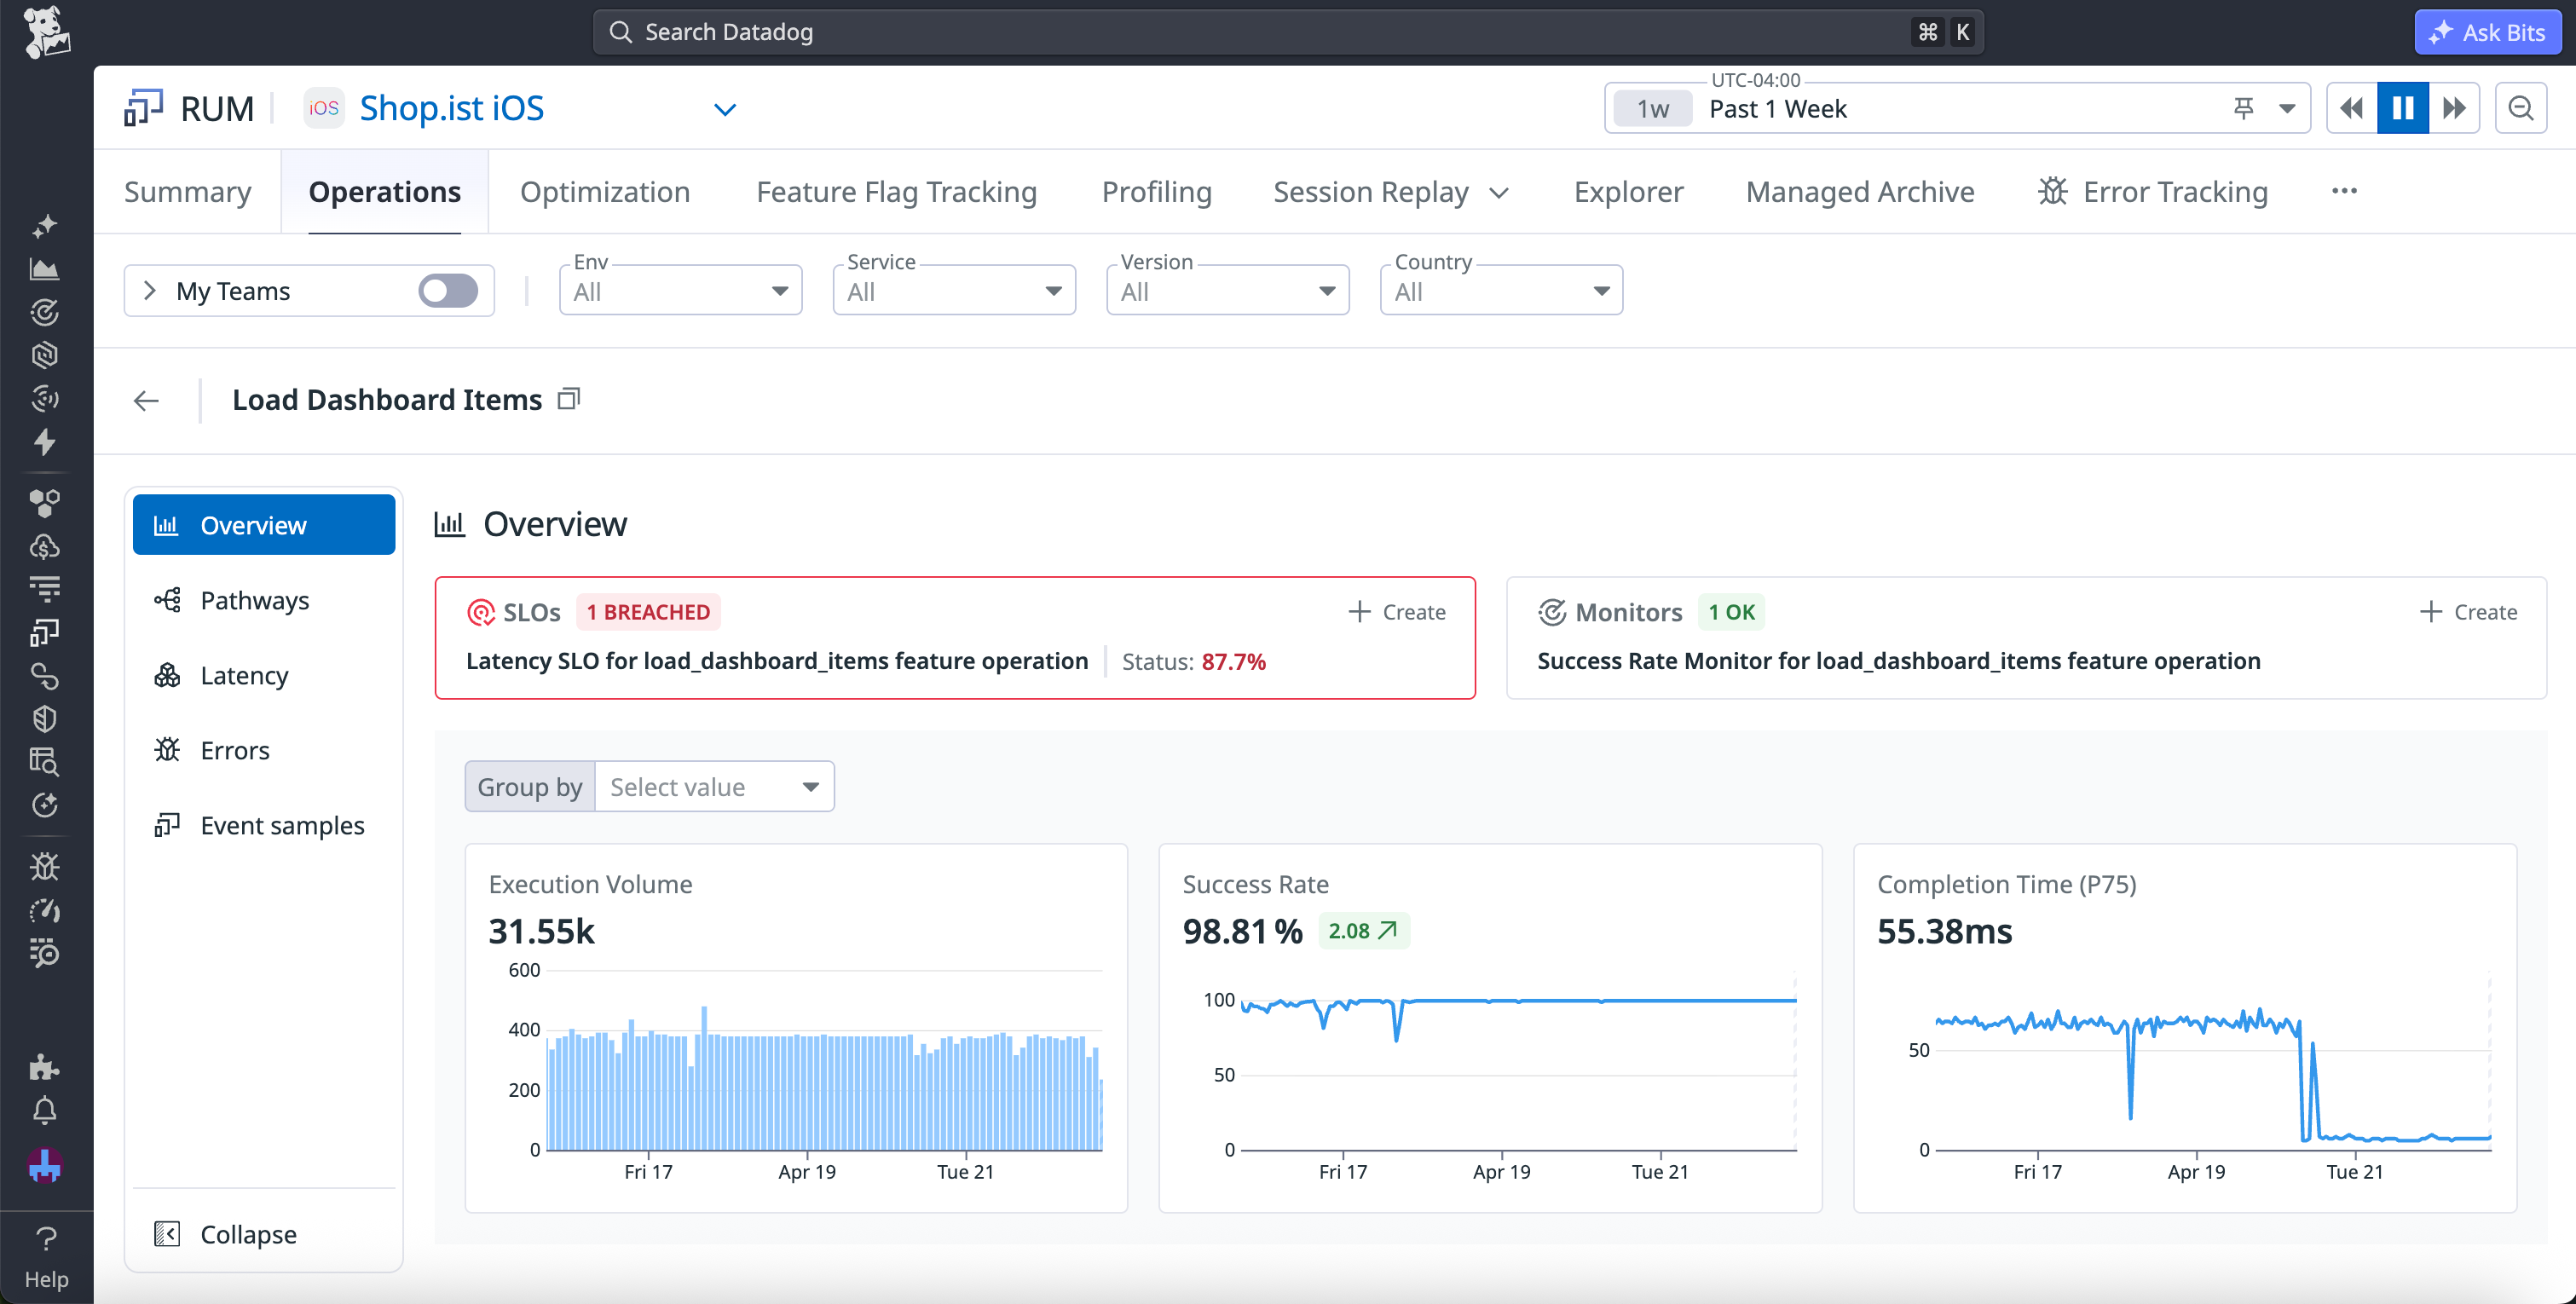
Task: Open Monitors target icon in sidebar
Action: coord(44,312)
